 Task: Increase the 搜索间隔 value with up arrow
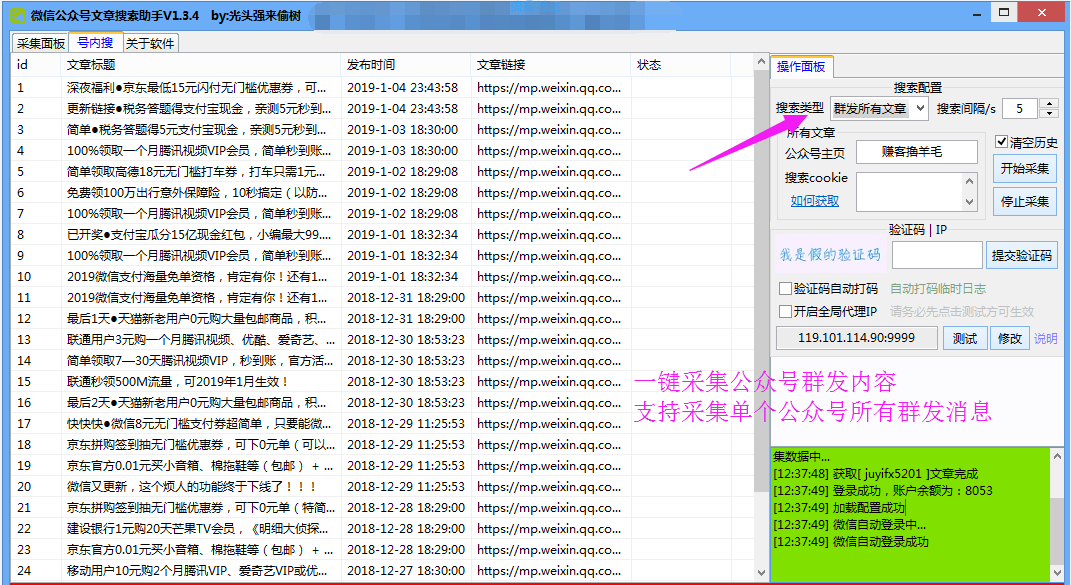tap(1050, 103)
